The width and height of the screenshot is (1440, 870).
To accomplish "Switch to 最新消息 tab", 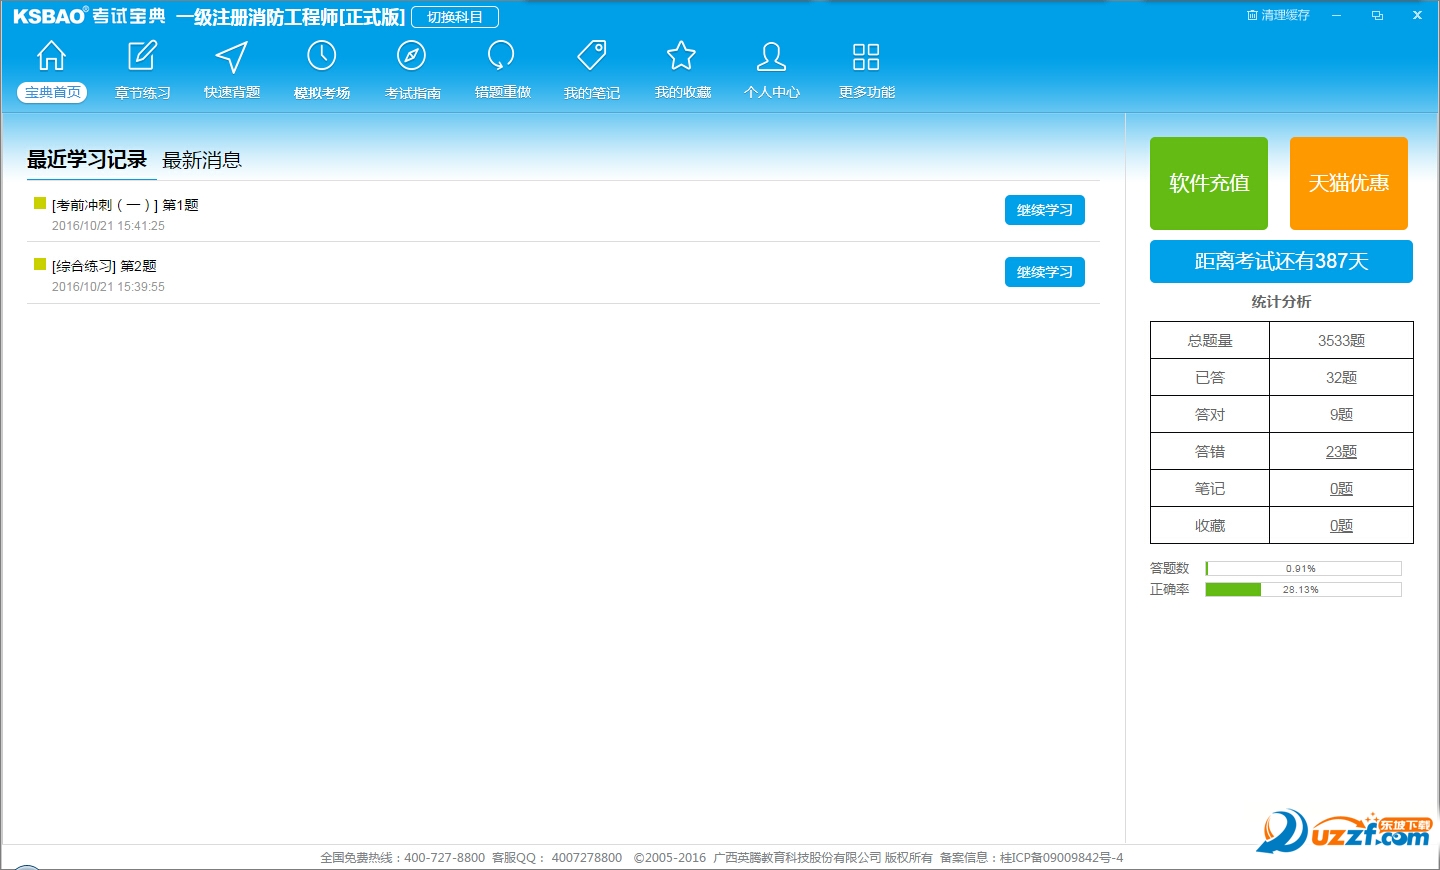I will pyautogui.click(x=202, y=160).
